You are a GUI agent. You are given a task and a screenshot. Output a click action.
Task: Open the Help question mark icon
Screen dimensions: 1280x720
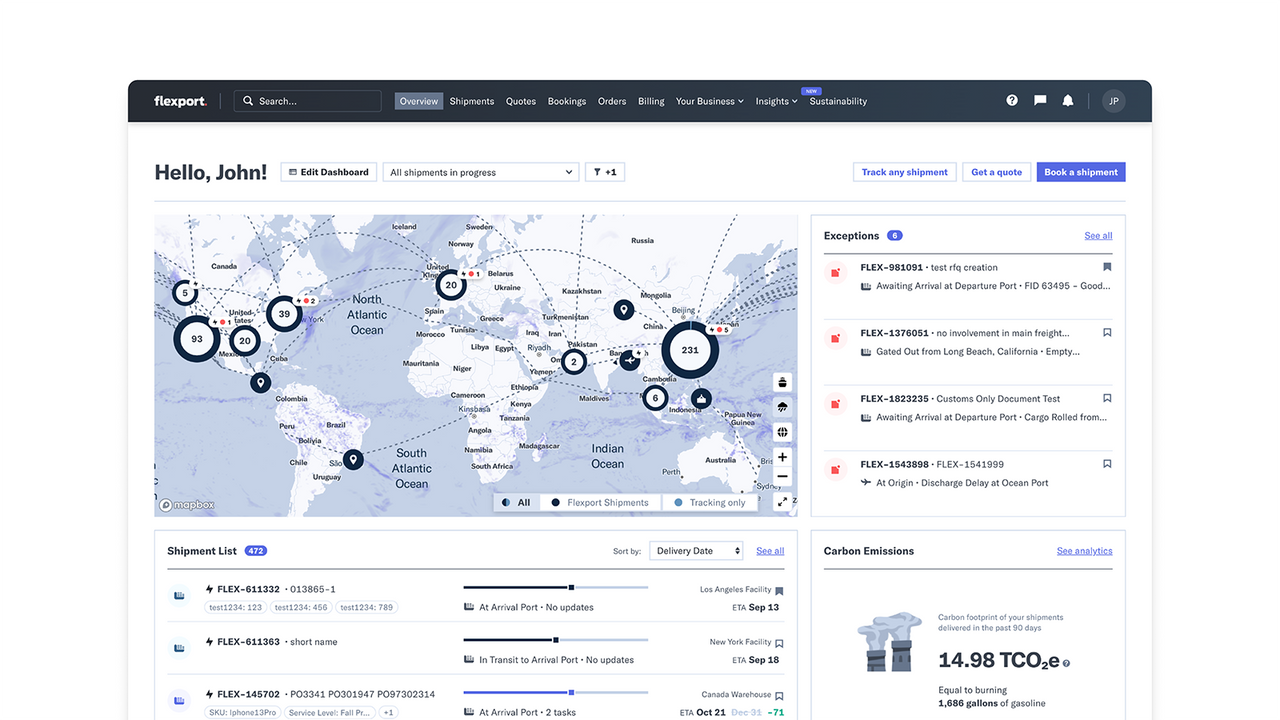click(1012, 101)
